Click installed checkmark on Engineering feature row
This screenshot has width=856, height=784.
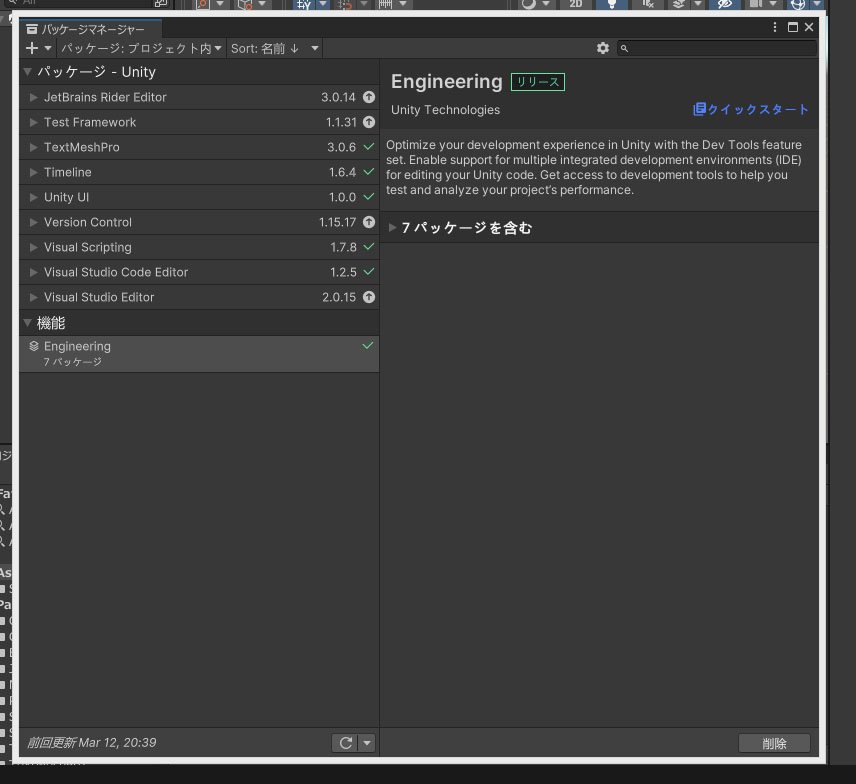click(368, 345)
